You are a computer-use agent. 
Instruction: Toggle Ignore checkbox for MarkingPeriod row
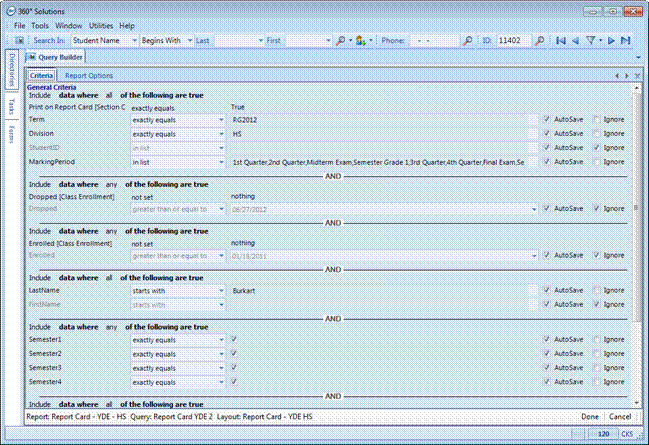pos(596,162)
